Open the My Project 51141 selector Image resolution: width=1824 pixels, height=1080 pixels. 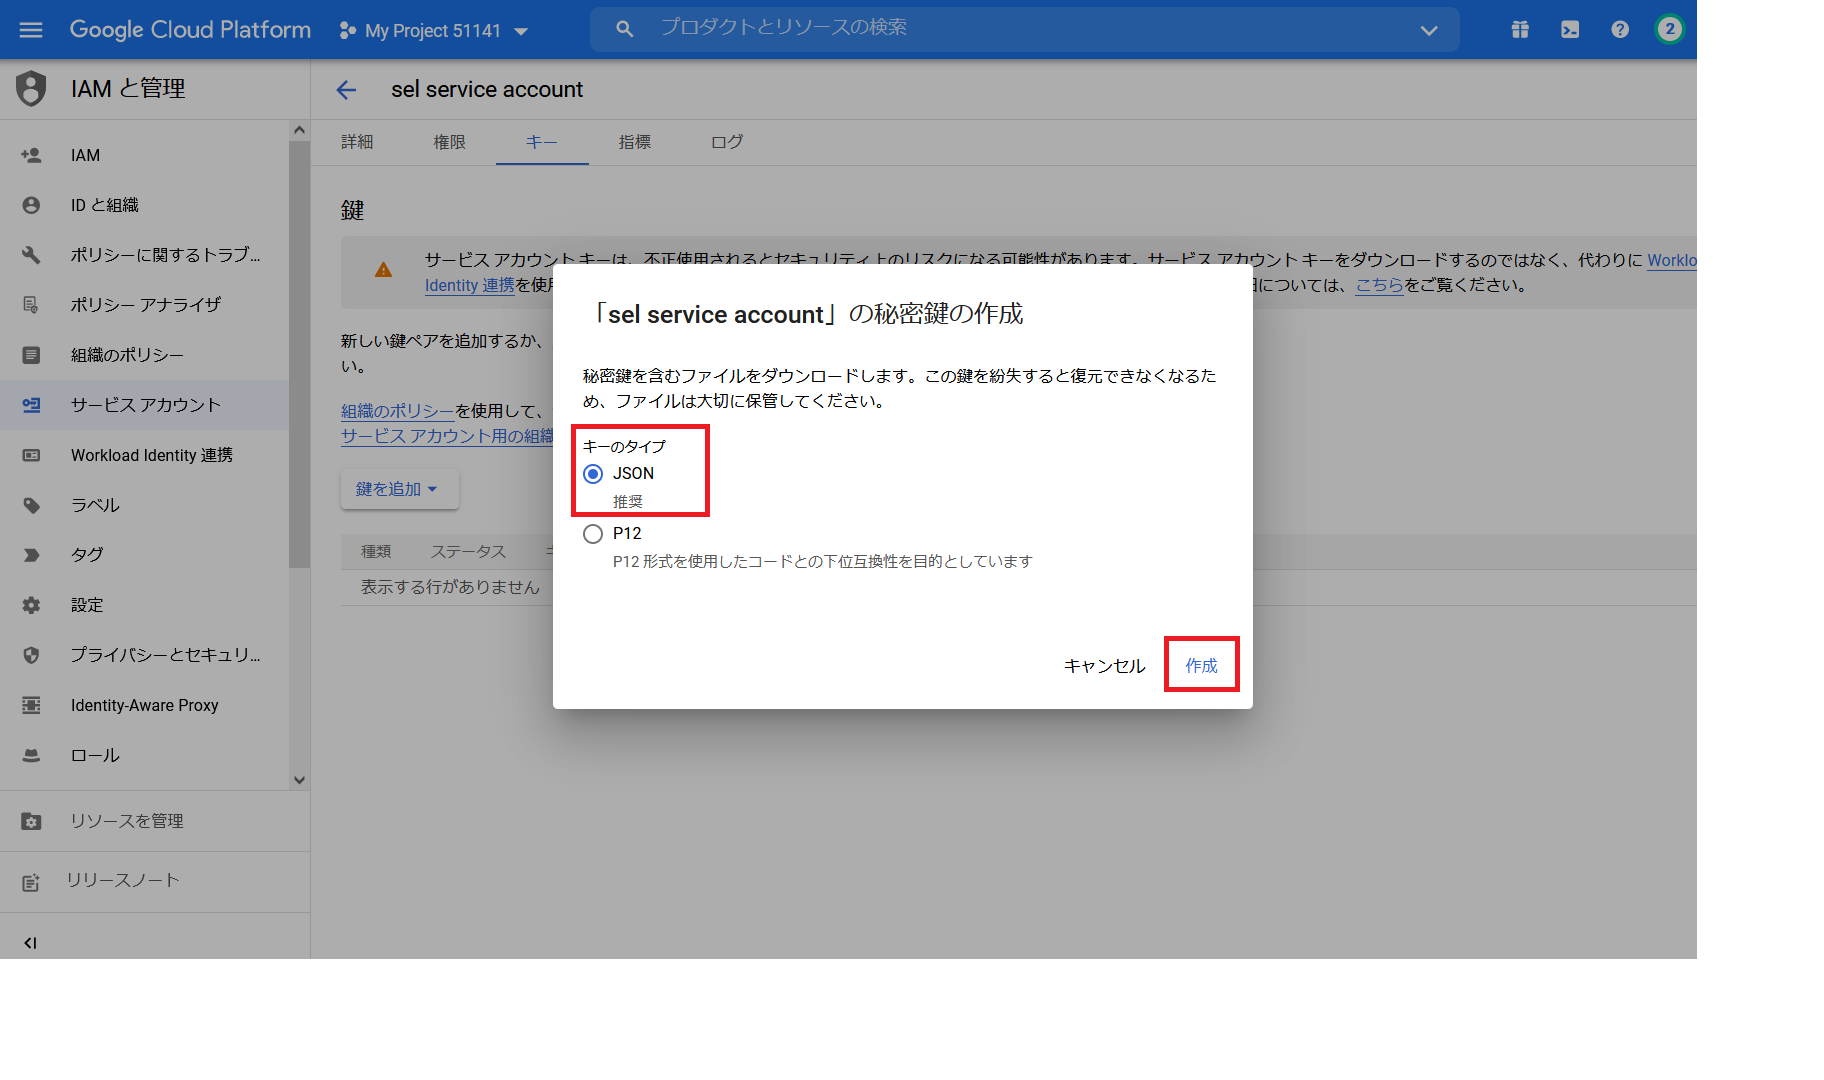pos(433,31)
